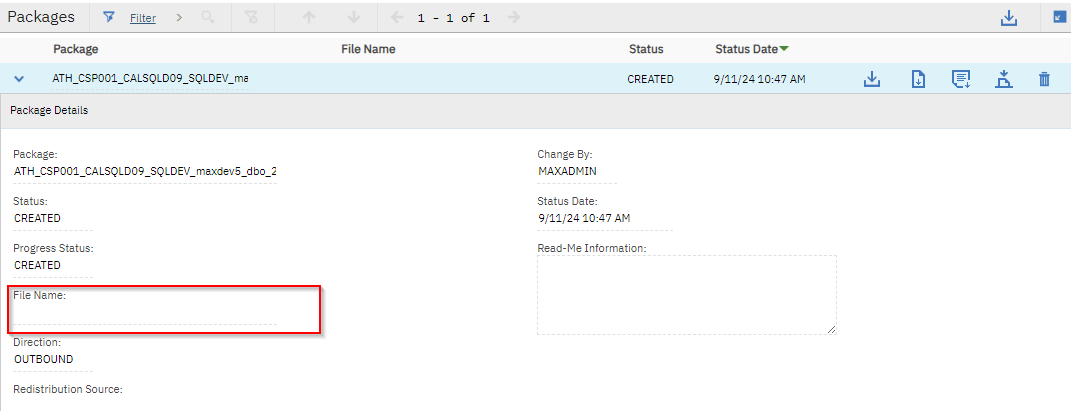Click the clear filter icon
This screenshot has height=411, width=1071.
pyautogui.click(x=252, y=17)
